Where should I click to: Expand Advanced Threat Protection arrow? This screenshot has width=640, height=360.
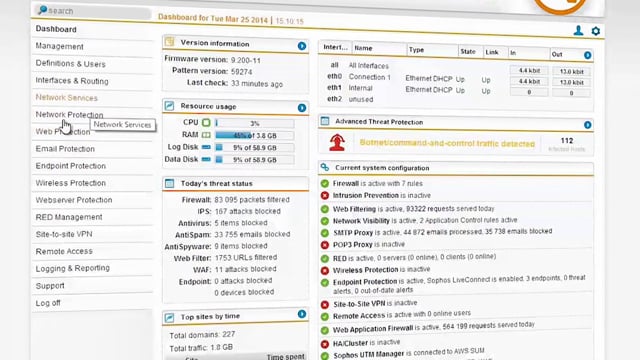[587, 125]
